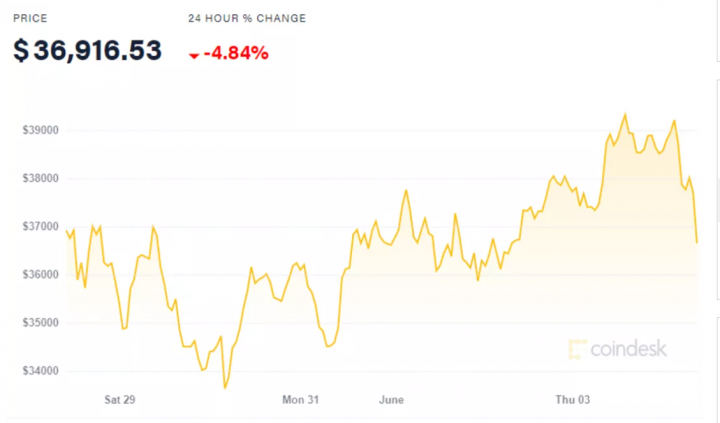Viewport: 720px width, 423px height.
Task: Click the $37000 y-axis label
Action: 41,226
